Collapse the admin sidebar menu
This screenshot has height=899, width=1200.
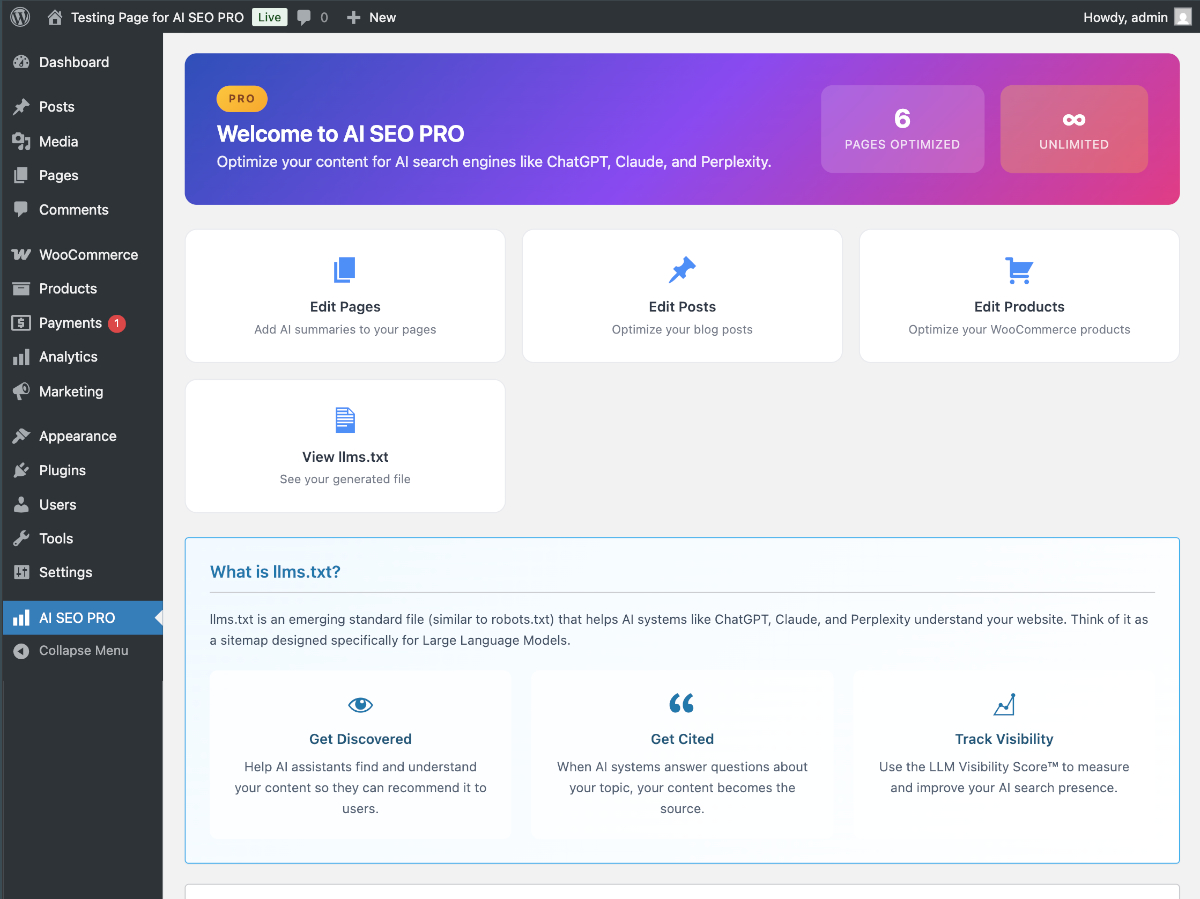(x=82, y=651)
